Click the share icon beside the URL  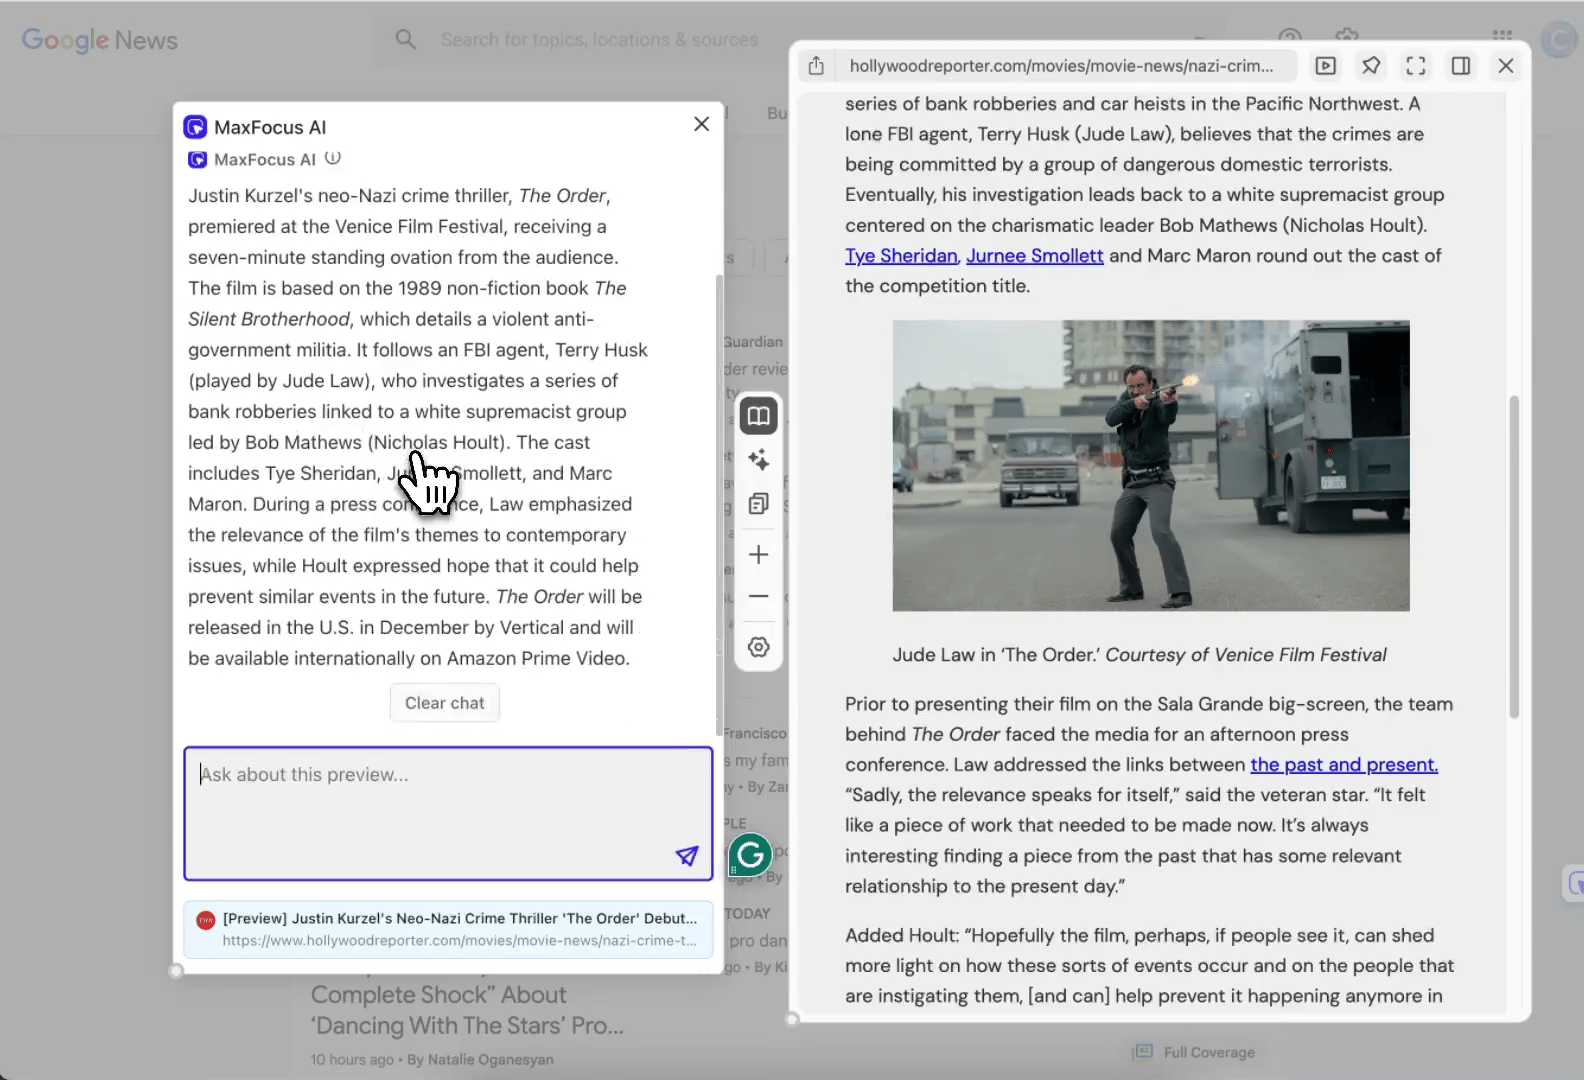pos(816,66)
